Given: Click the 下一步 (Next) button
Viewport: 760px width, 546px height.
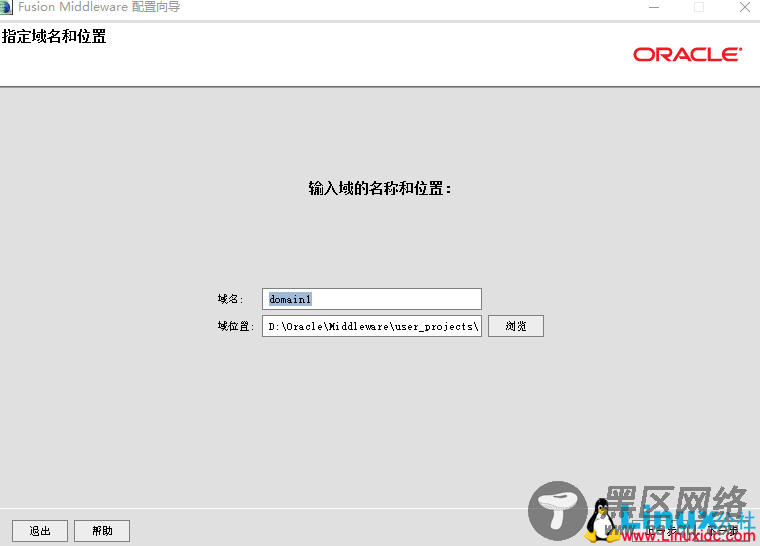Looking at the screenshot, I should pos(722,530).
